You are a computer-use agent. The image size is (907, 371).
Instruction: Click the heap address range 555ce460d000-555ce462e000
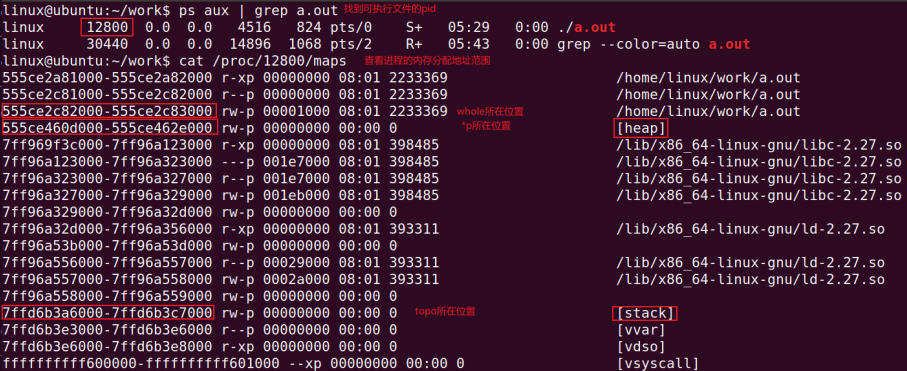tap(109, 127)
